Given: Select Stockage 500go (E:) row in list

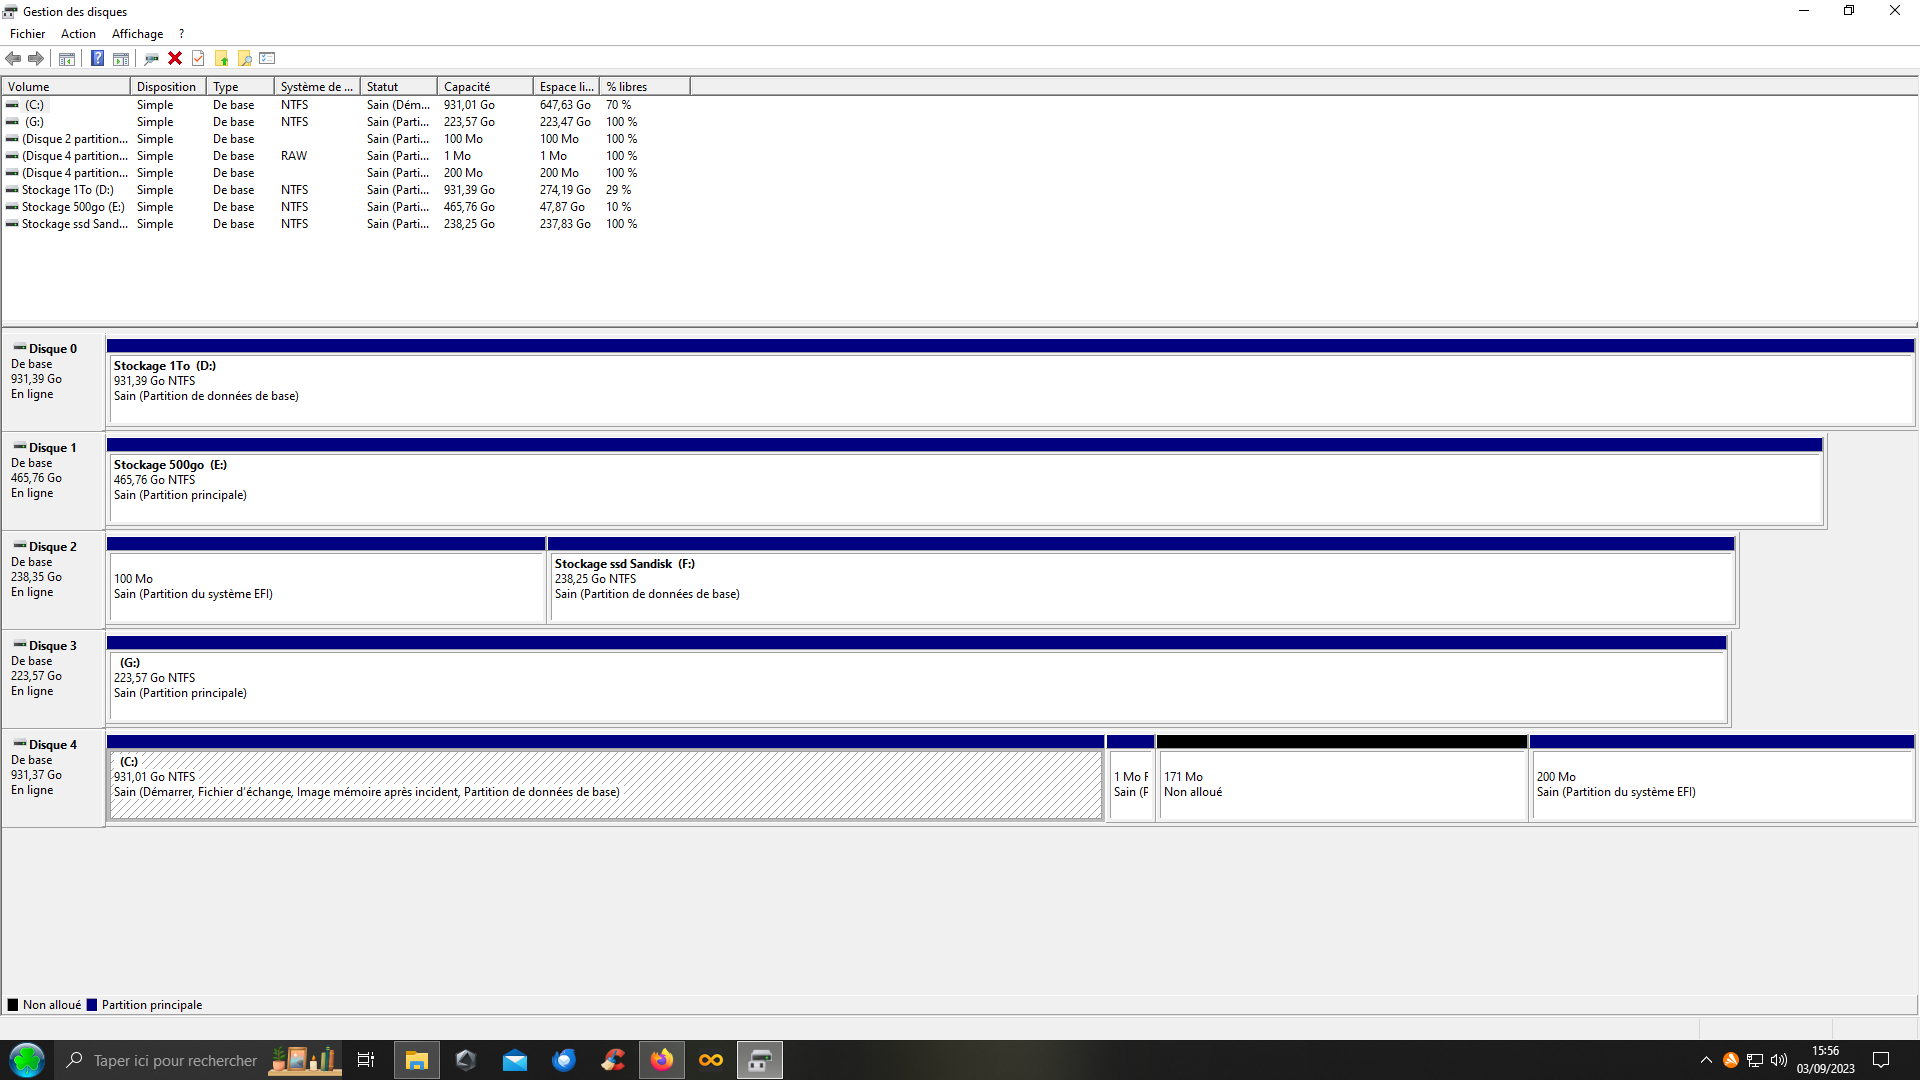Looking at the screenshot, I should pyautogui.click(x=73, y=207).
